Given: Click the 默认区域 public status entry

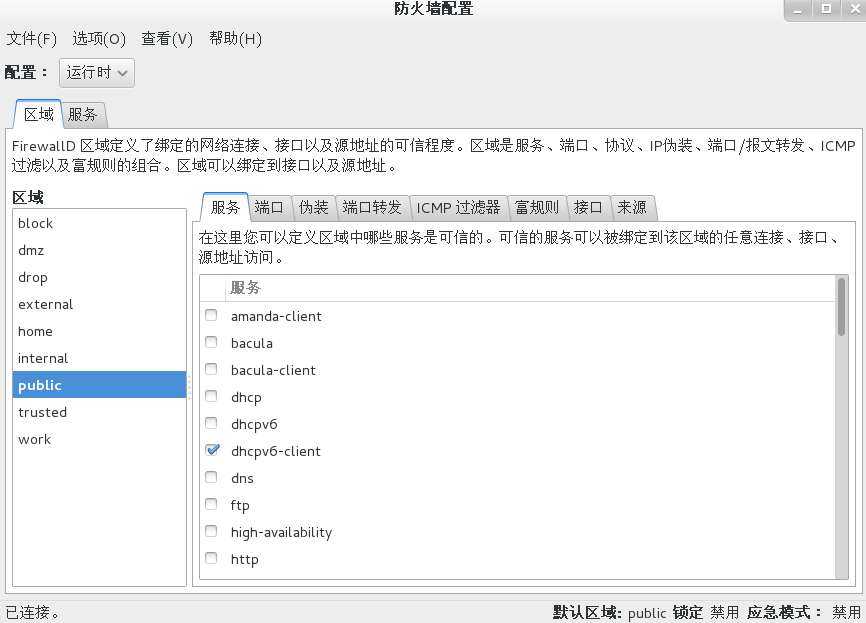Looking at the screenshot, I should click(x=610, y=613).
